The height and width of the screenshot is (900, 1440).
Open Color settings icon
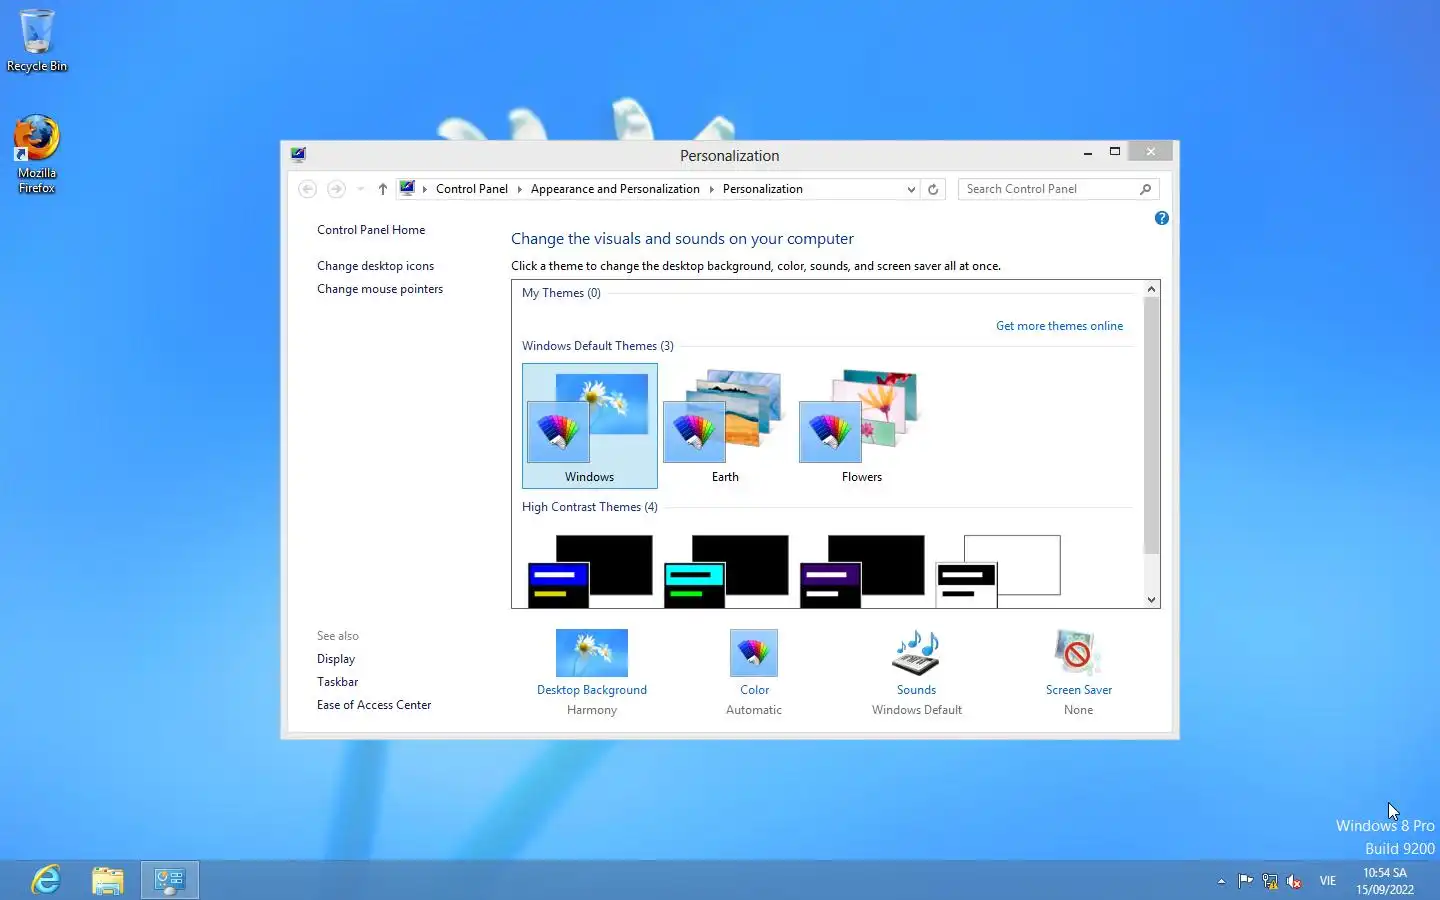[754, 653]
